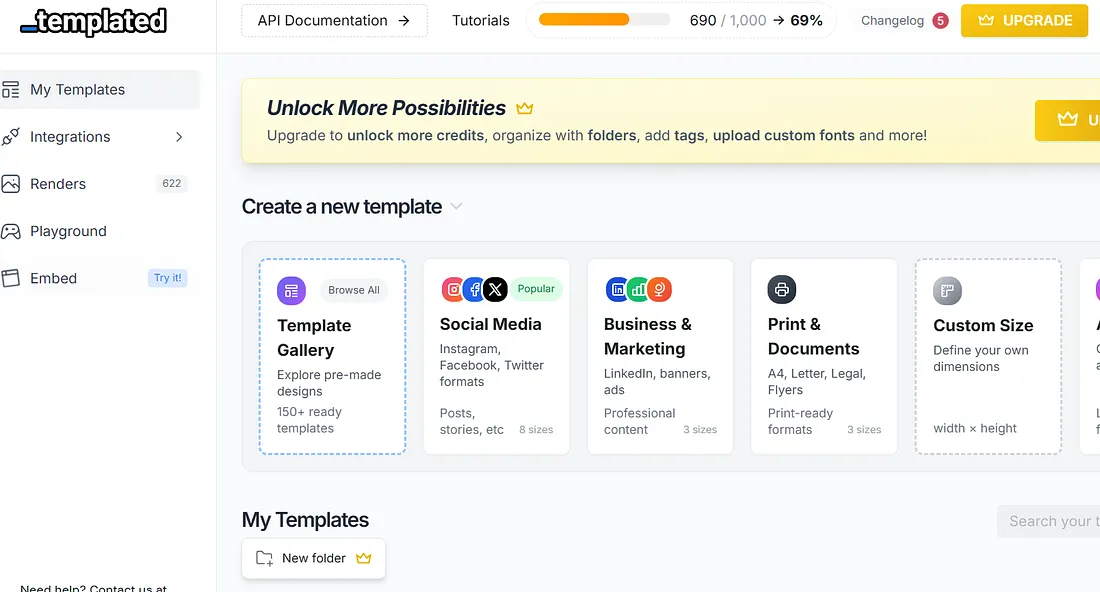Click the green chart icon on Business card
Screen dimensions: 1100x592
click(x=638, y=289)
